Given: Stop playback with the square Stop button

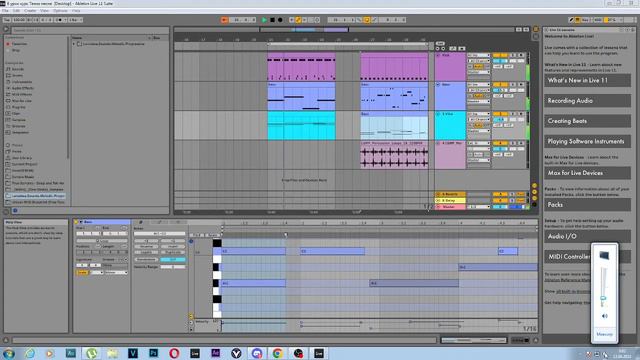Looking at the screenshot, I should point(272,20).
